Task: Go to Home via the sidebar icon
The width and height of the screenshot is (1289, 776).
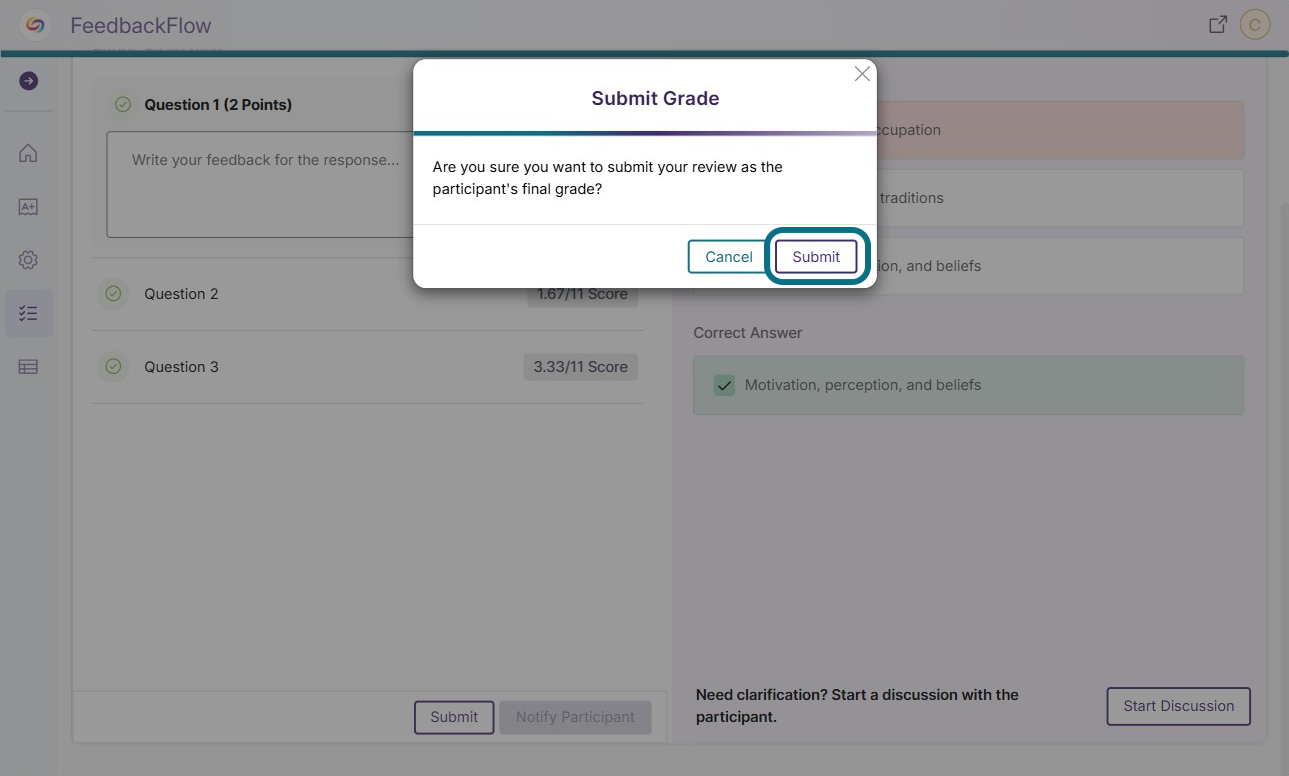Action: point(28,153)
